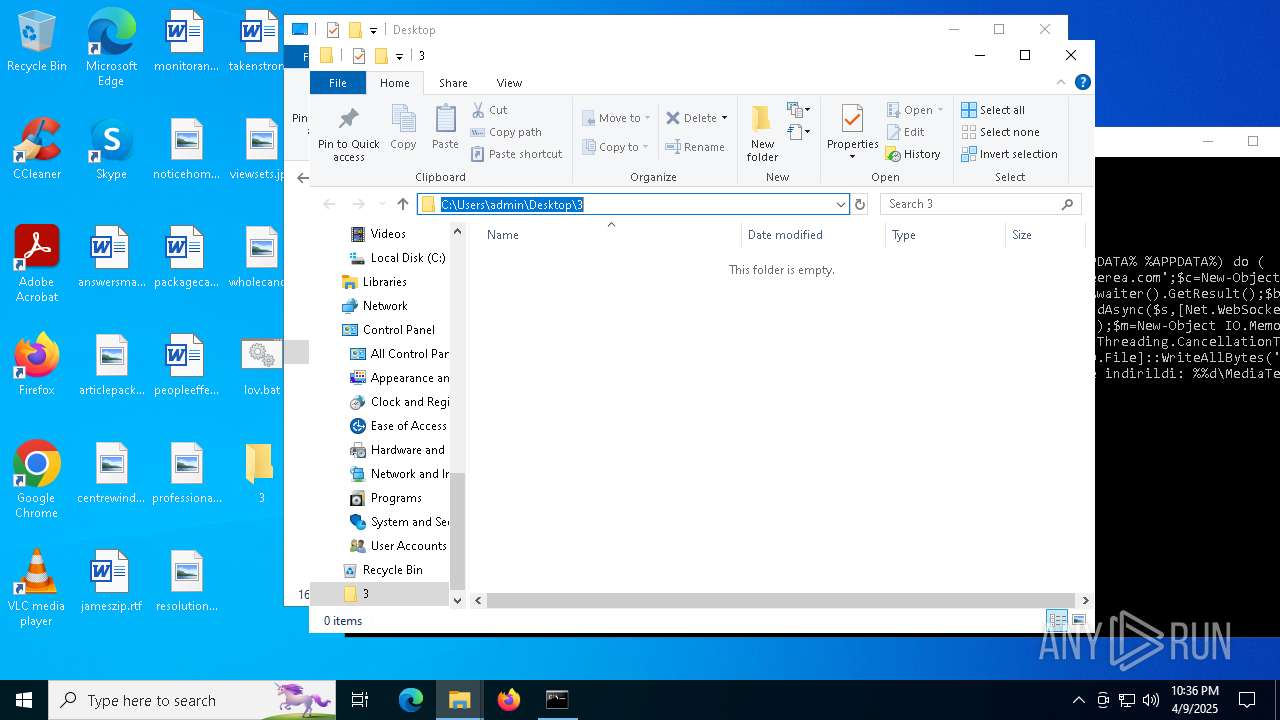Click the volume tray icon
The width and height of the screenshot is (1280, 720).
pyautogui.click(x=1151, y=700)
